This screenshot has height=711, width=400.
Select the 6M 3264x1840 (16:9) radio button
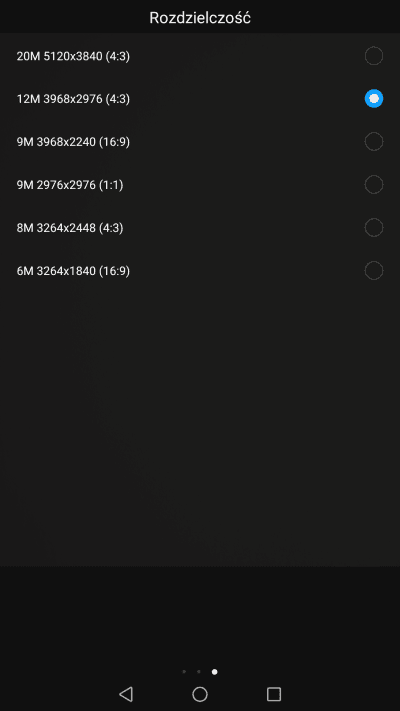pos(374,270)
